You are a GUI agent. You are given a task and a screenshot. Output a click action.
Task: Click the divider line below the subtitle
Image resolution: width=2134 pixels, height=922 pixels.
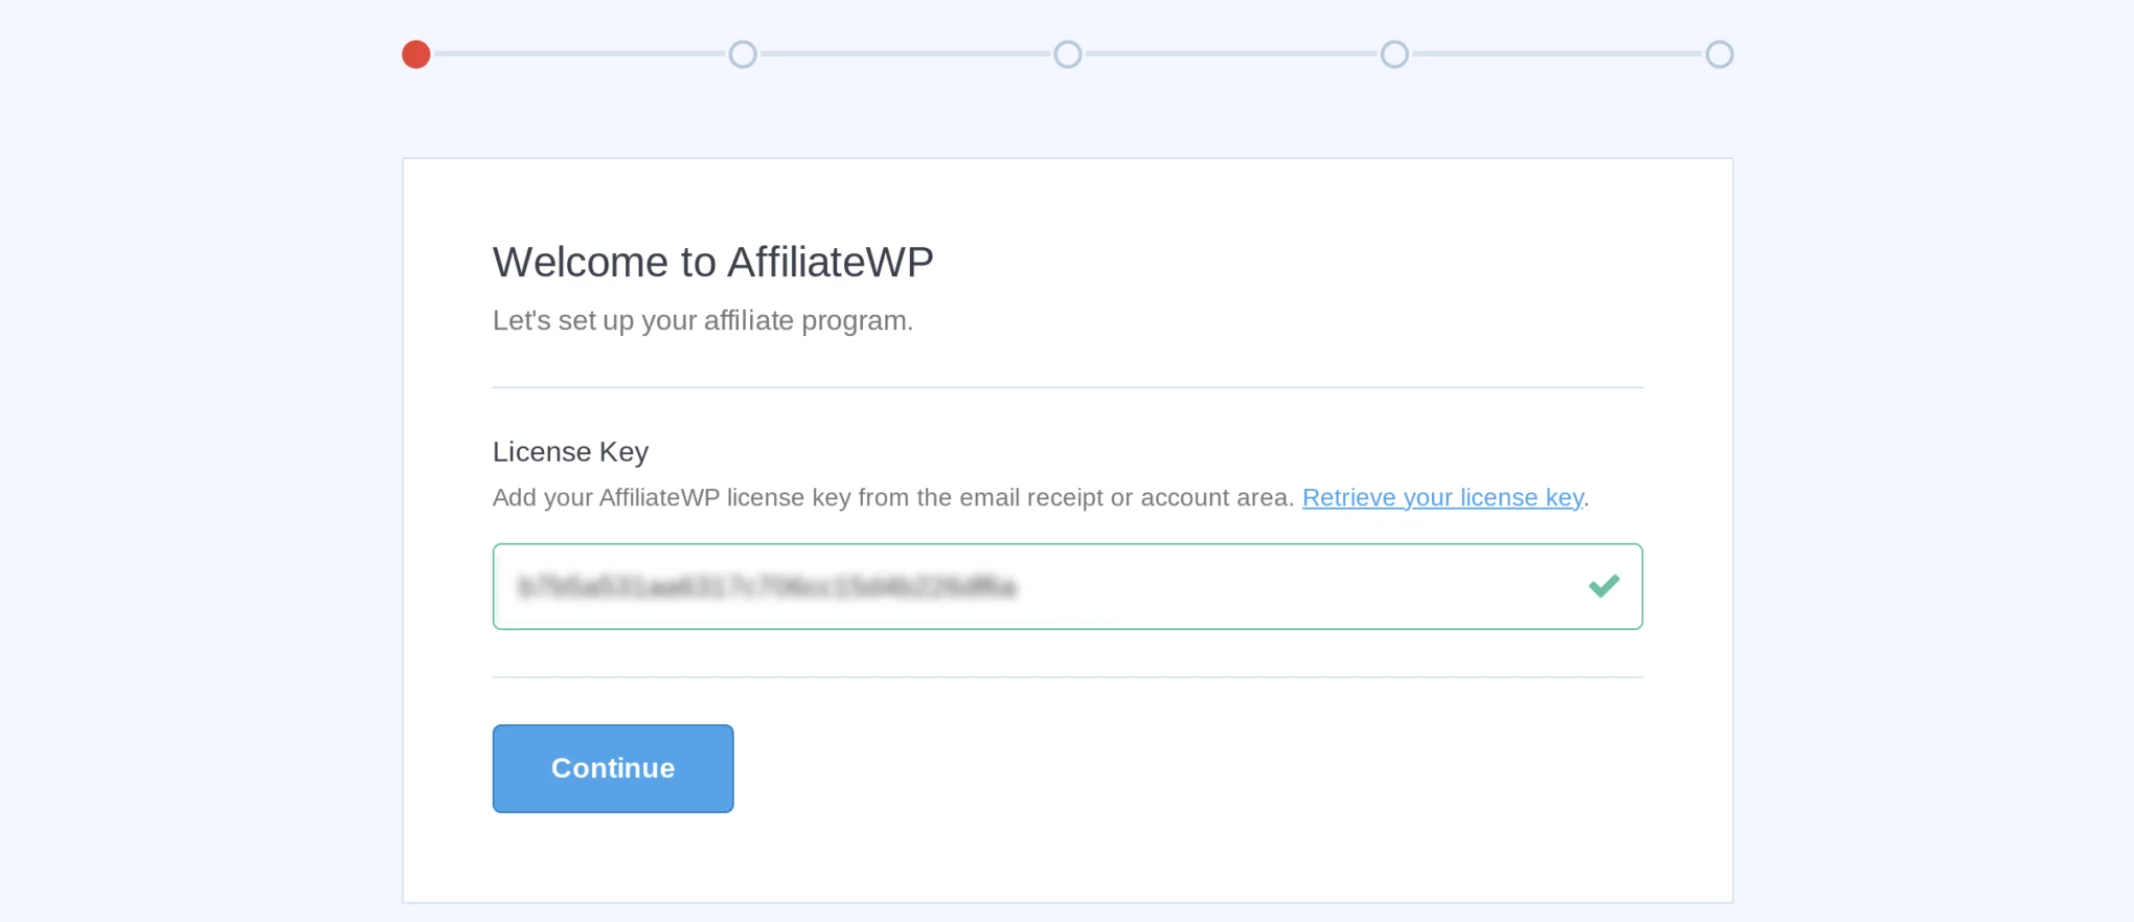click(x=1067, y=387)
